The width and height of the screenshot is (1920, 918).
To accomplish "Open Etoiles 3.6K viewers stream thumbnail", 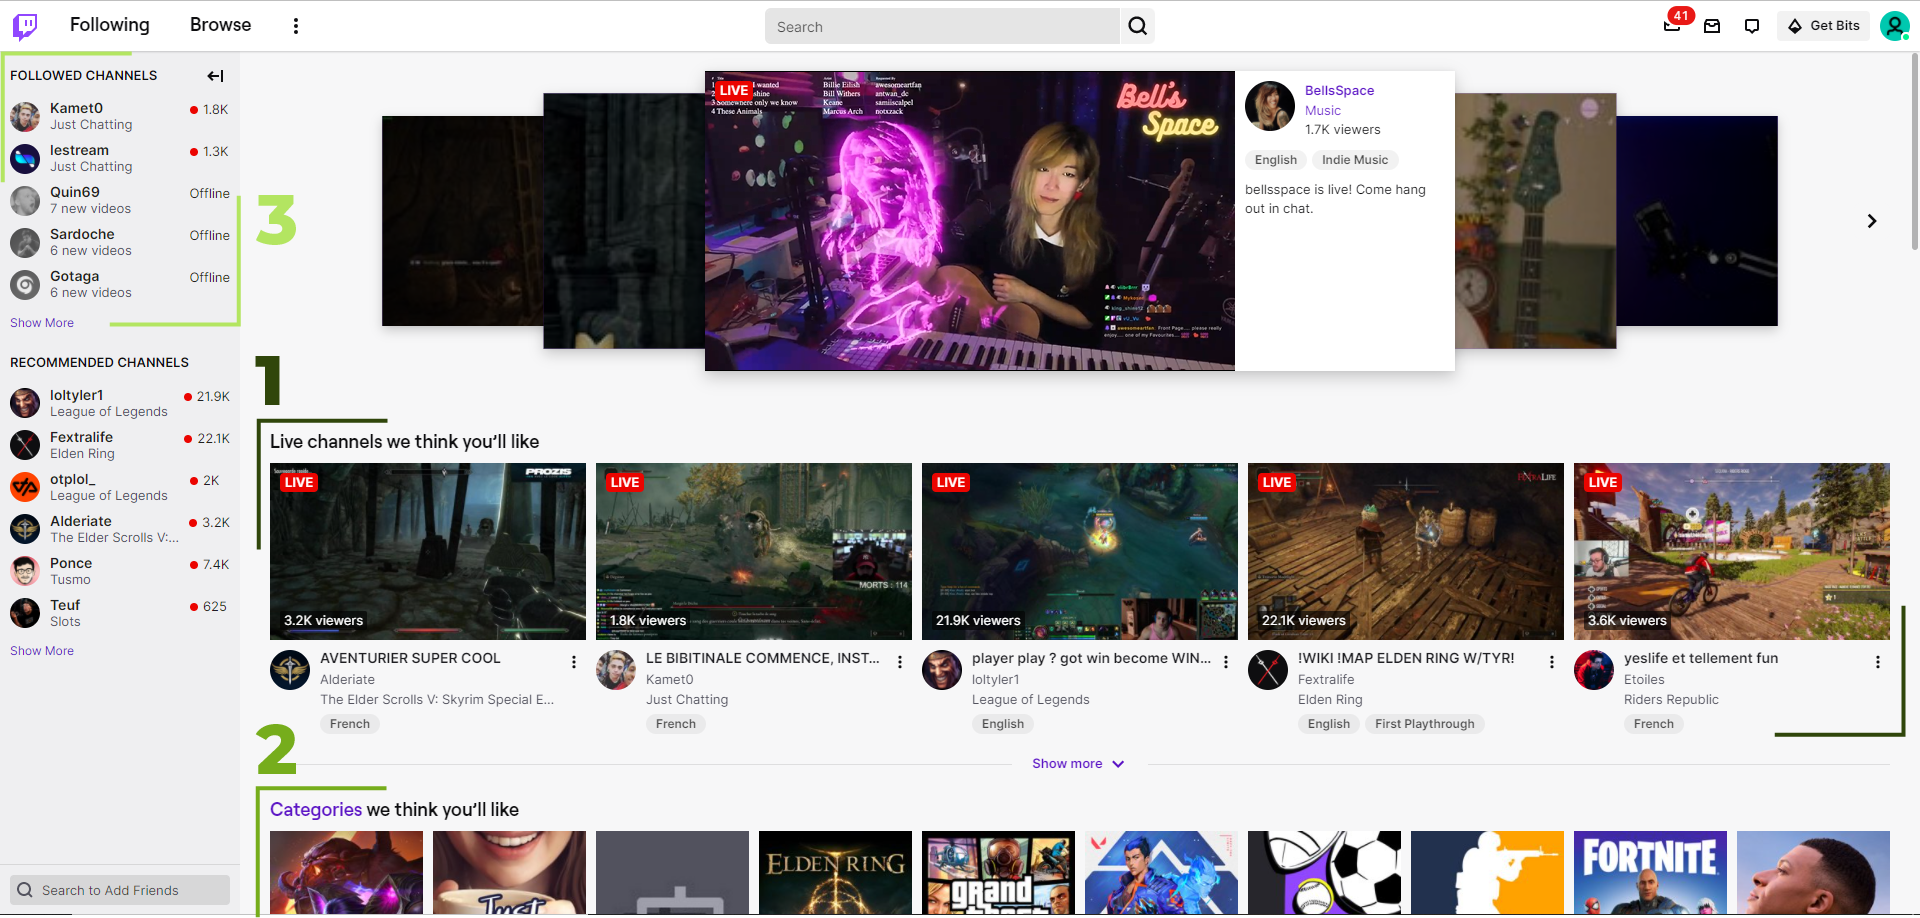I will 1732,551.
